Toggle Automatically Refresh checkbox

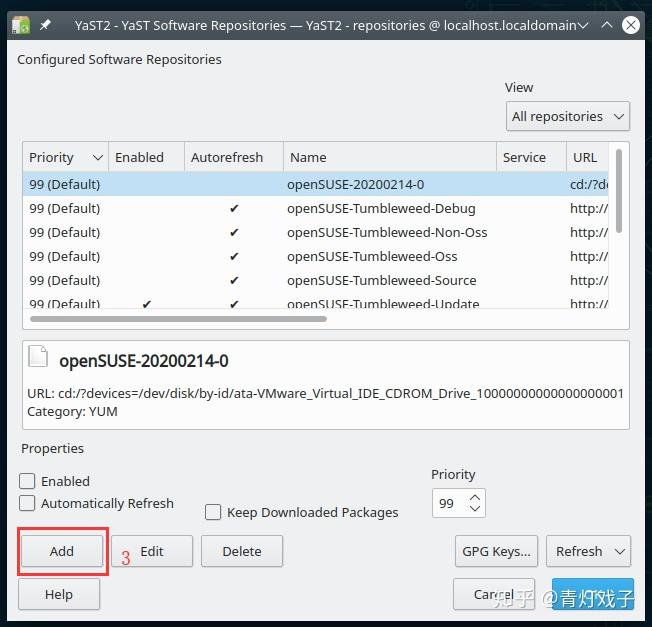pyautogui.click(x=27, y=503)
